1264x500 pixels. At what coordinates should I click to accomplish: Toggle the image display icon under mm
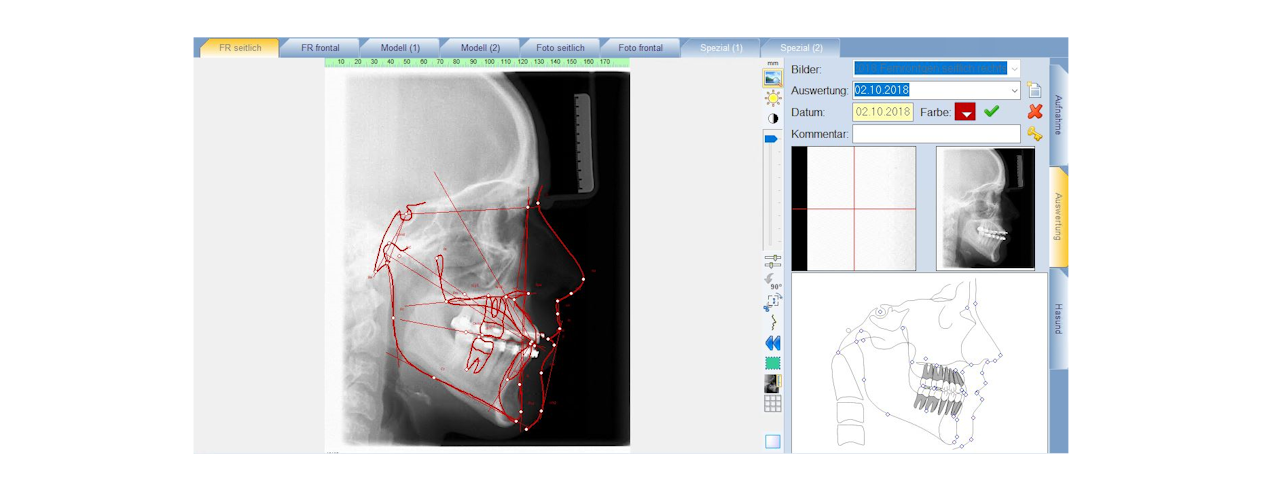(772, 77)
